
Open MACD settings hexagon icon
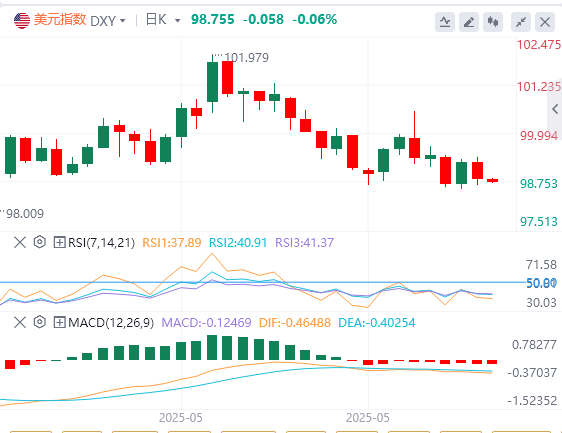pos(40,322)
